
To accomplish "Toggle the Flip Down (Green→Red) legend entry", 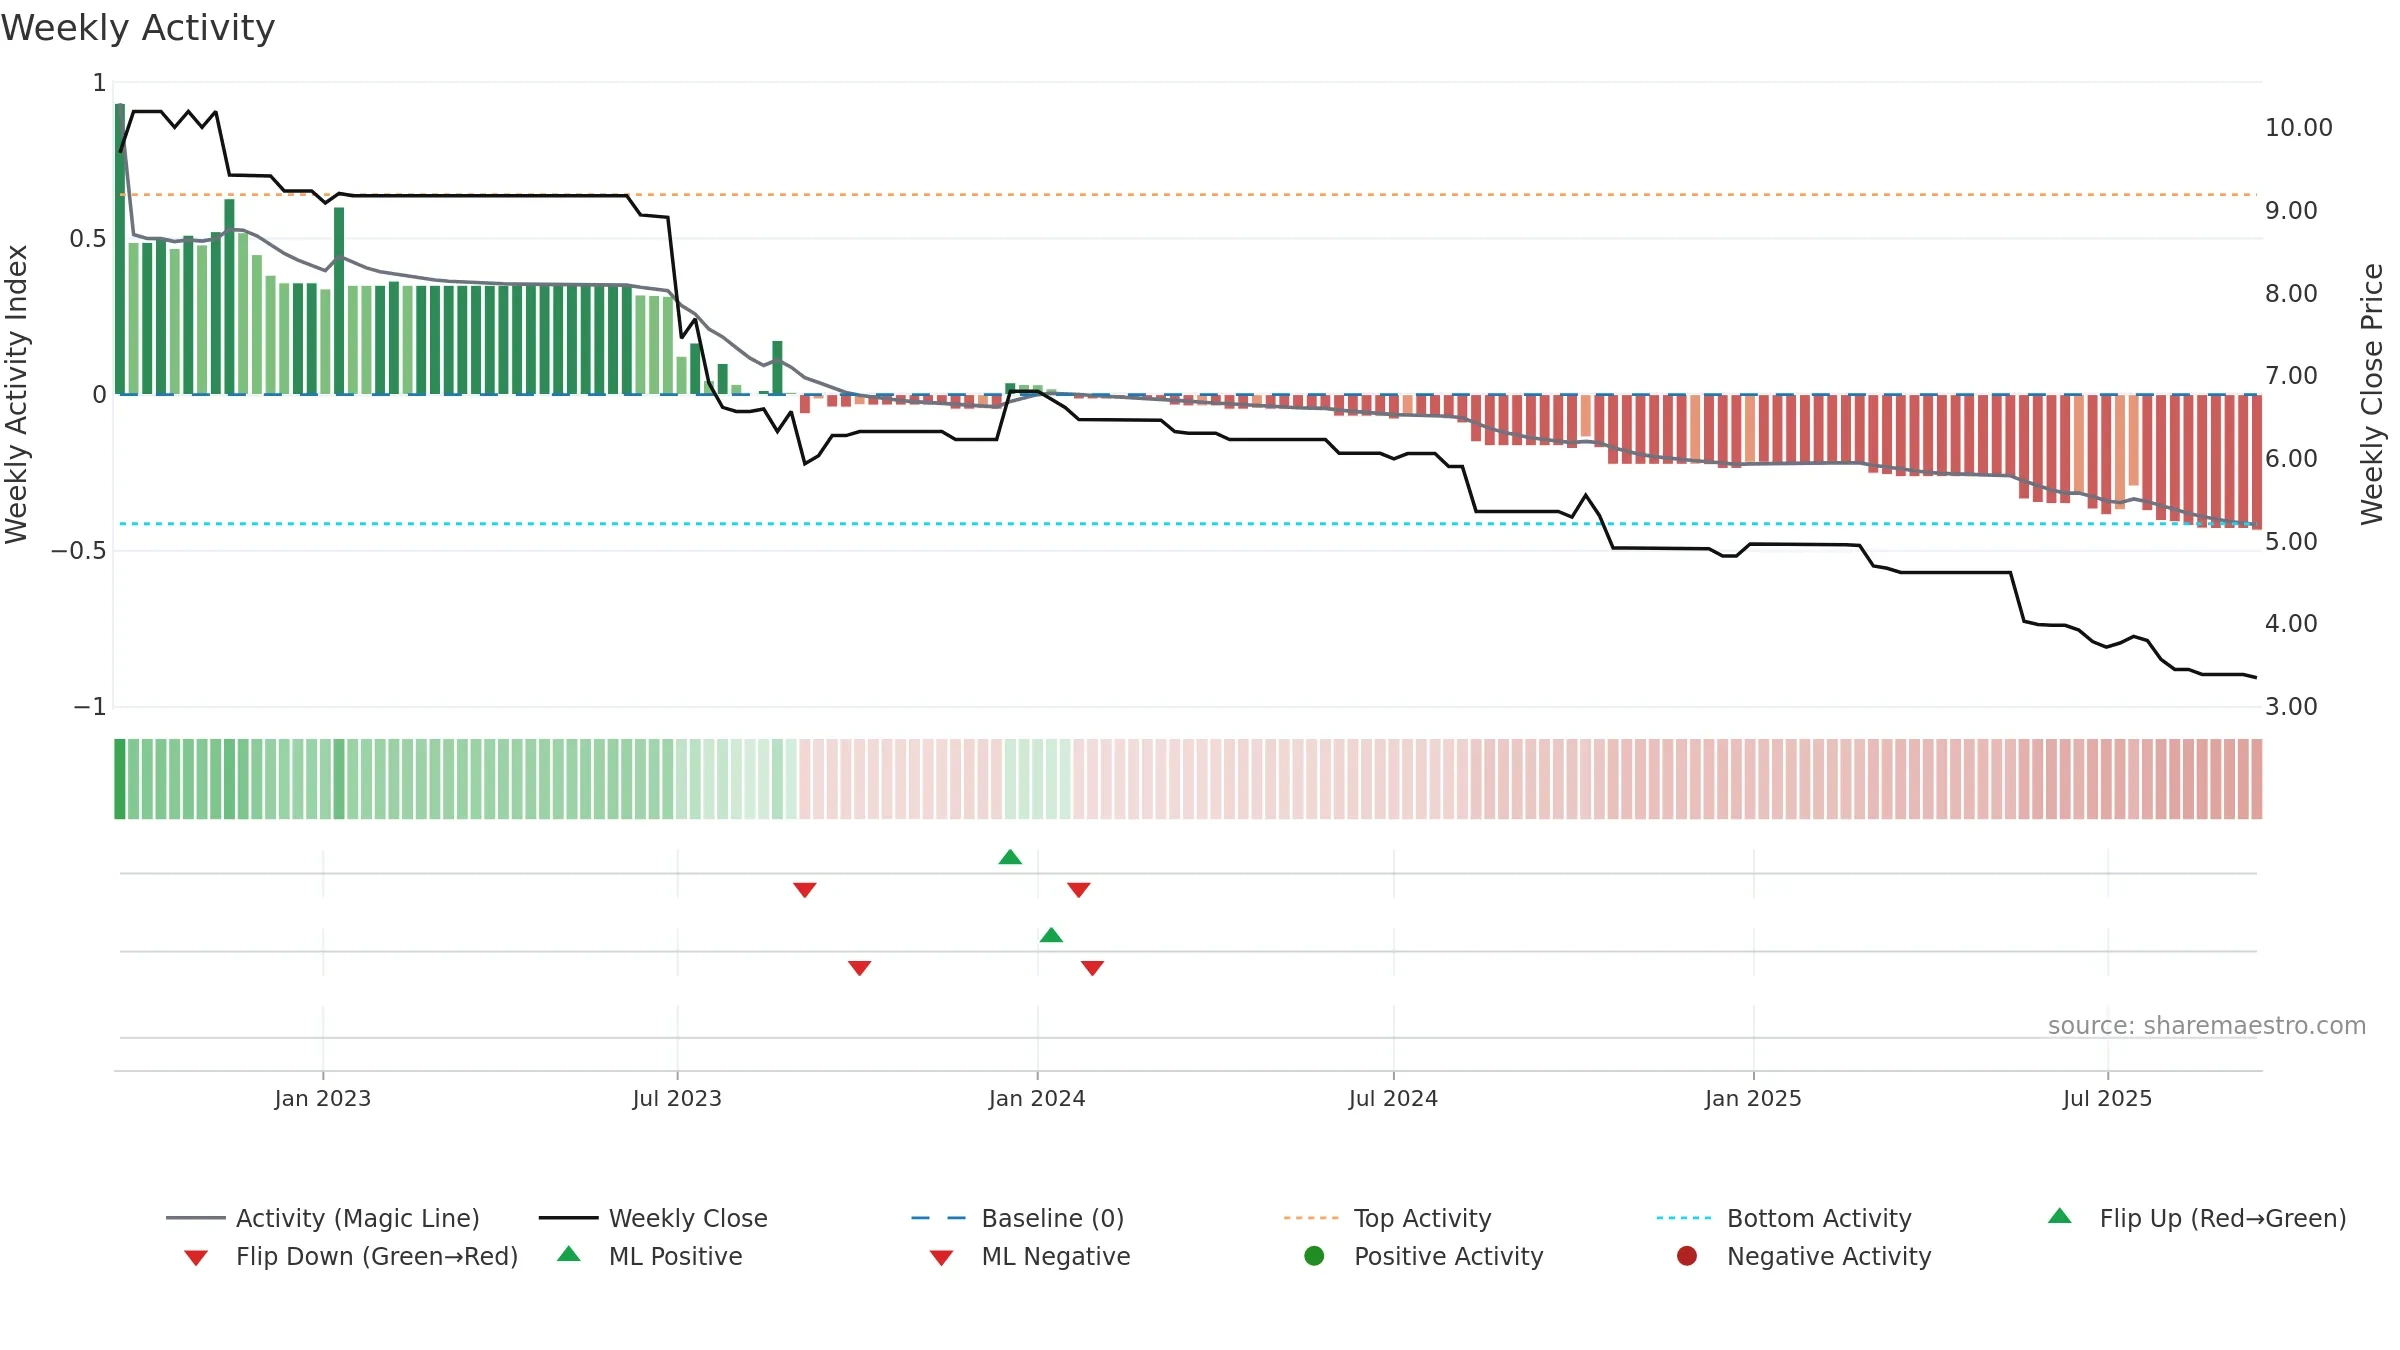I will tap(351, 1256).
